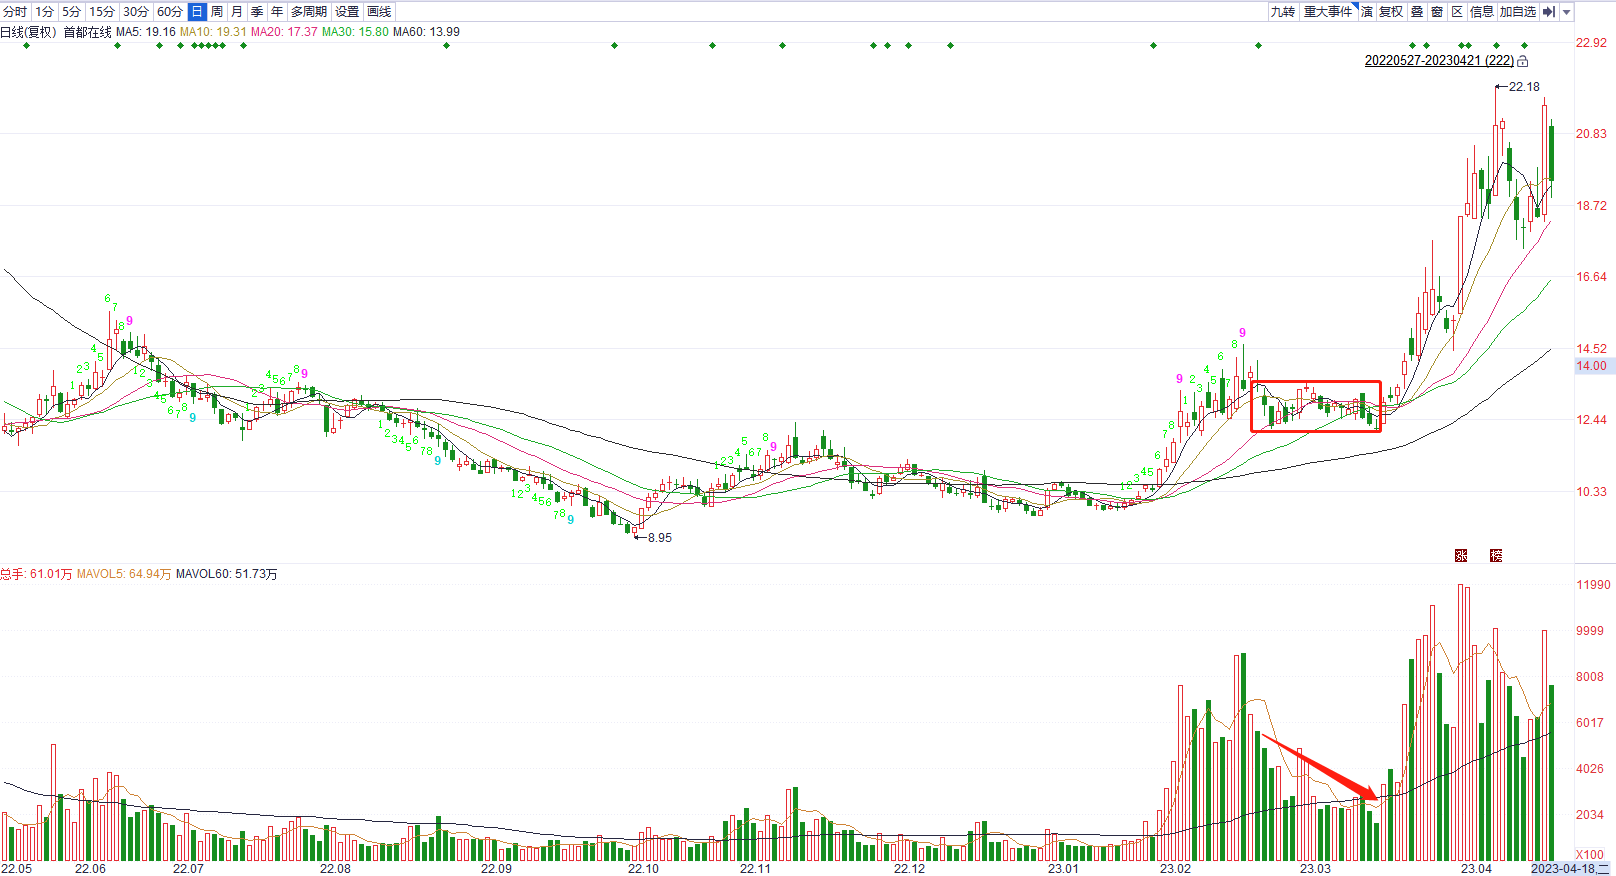Click the MA5: 19.16 indicator label
Viewport: 1616px width, 876px height.
pos(146,32)
